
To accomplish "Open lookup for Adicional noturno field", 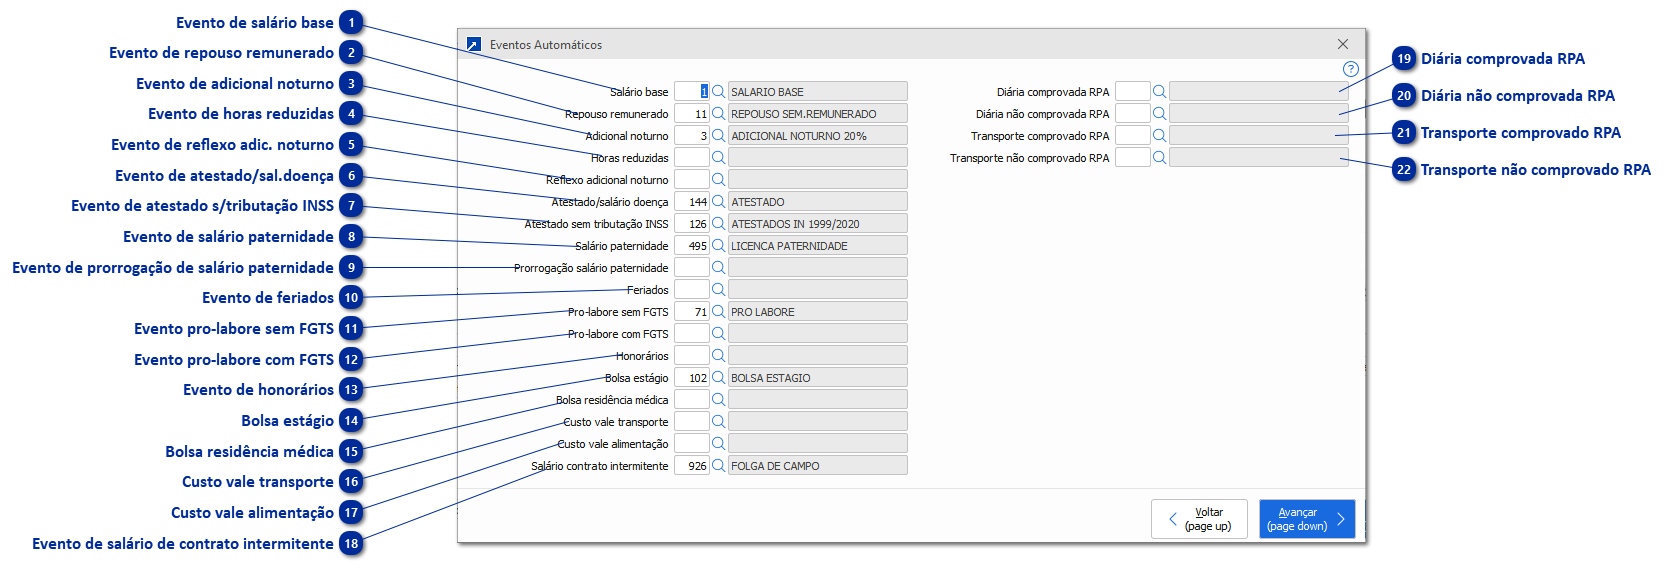I will pos(718,135).
